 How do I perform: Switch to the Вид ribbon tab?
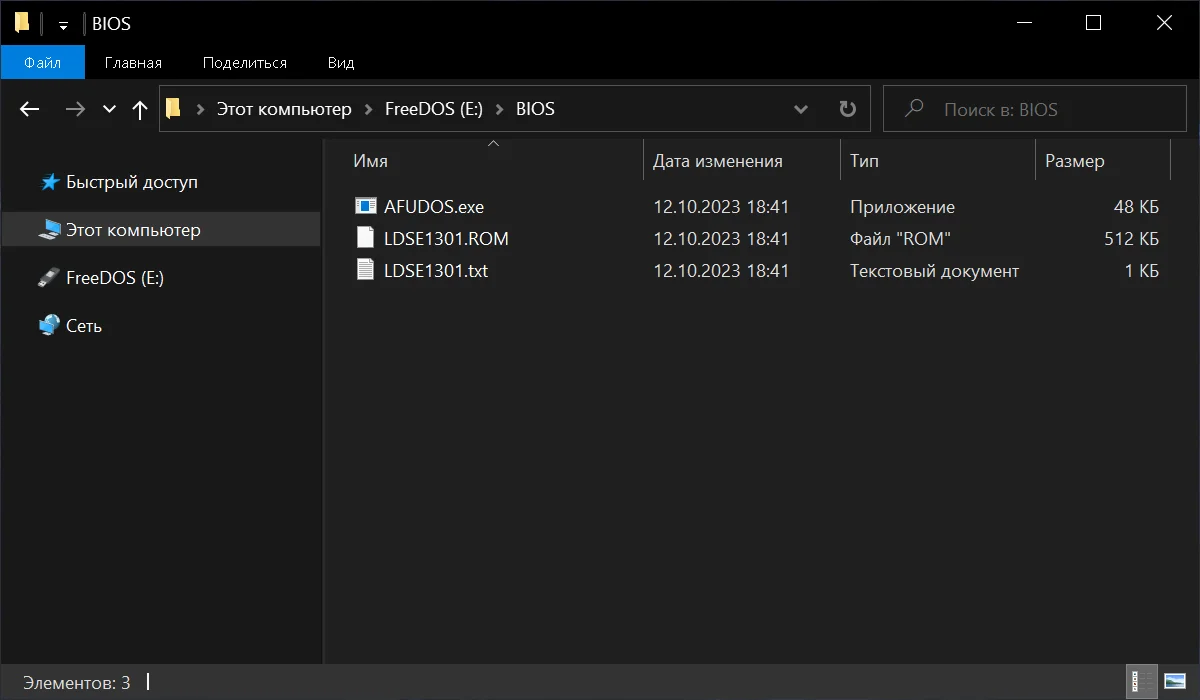pyautogui.click(x=340, y=62)
